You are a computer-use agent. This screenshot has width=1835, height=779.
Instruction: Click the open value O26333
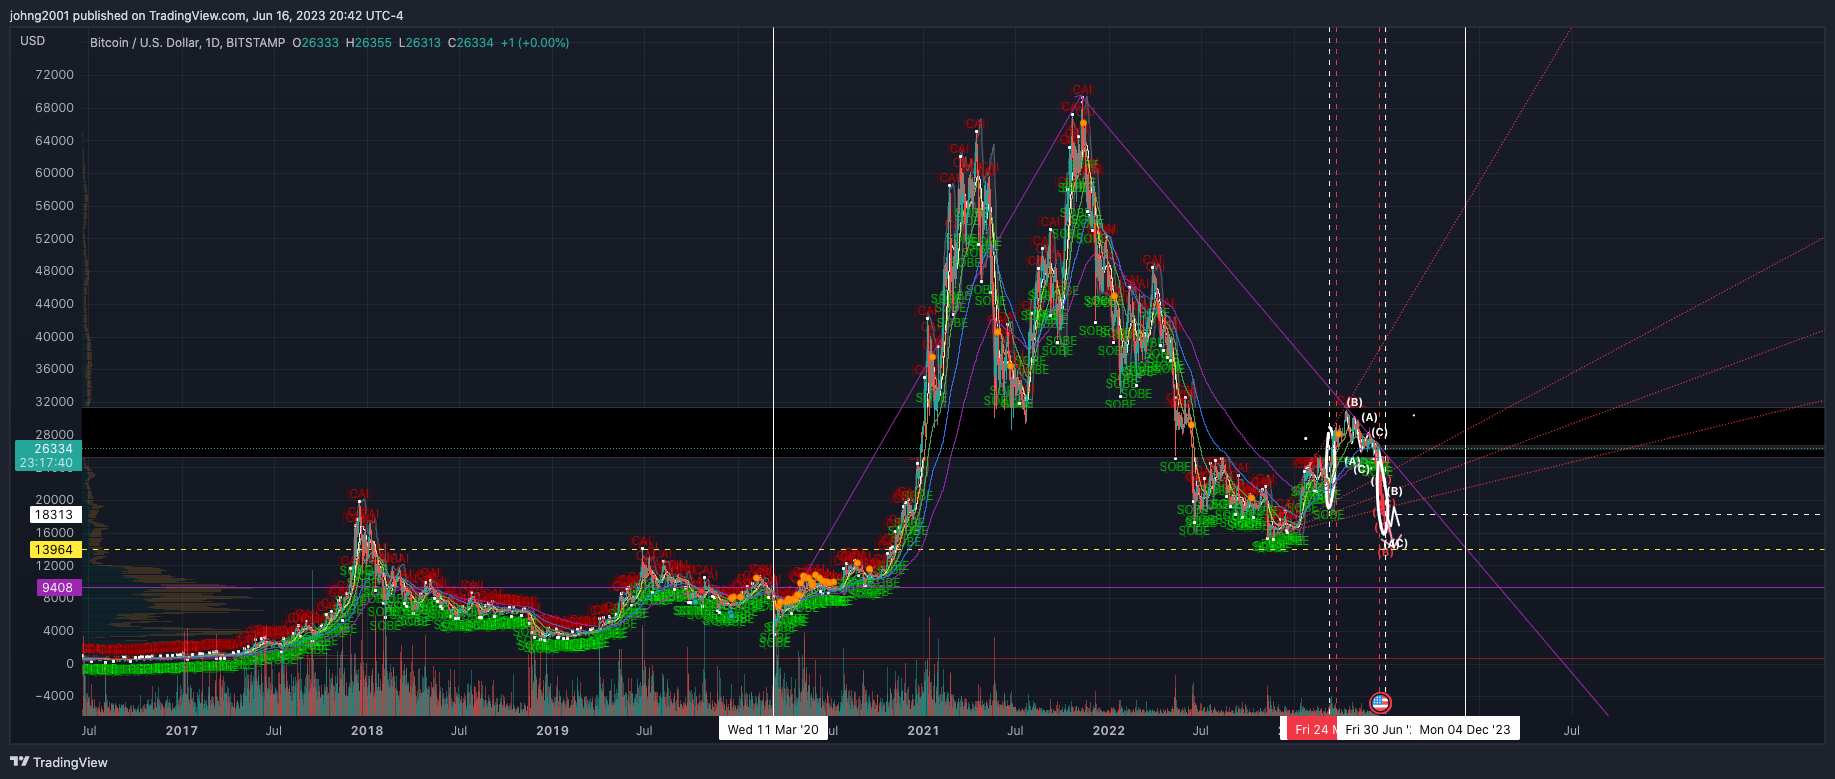(x=315, y=43)
